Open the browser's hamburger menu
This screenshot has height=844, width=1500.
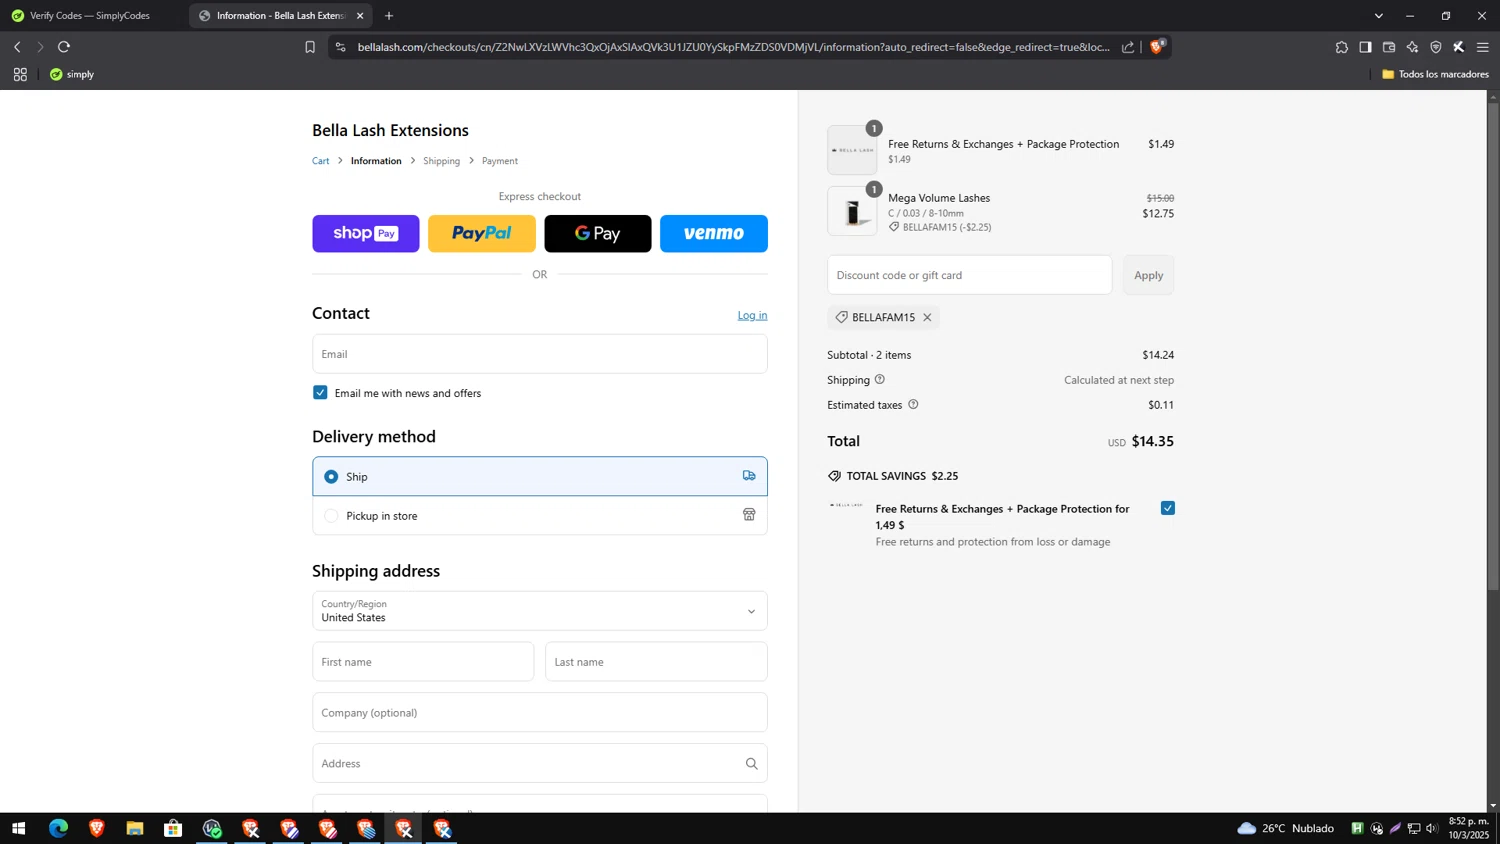[1482, 47]
